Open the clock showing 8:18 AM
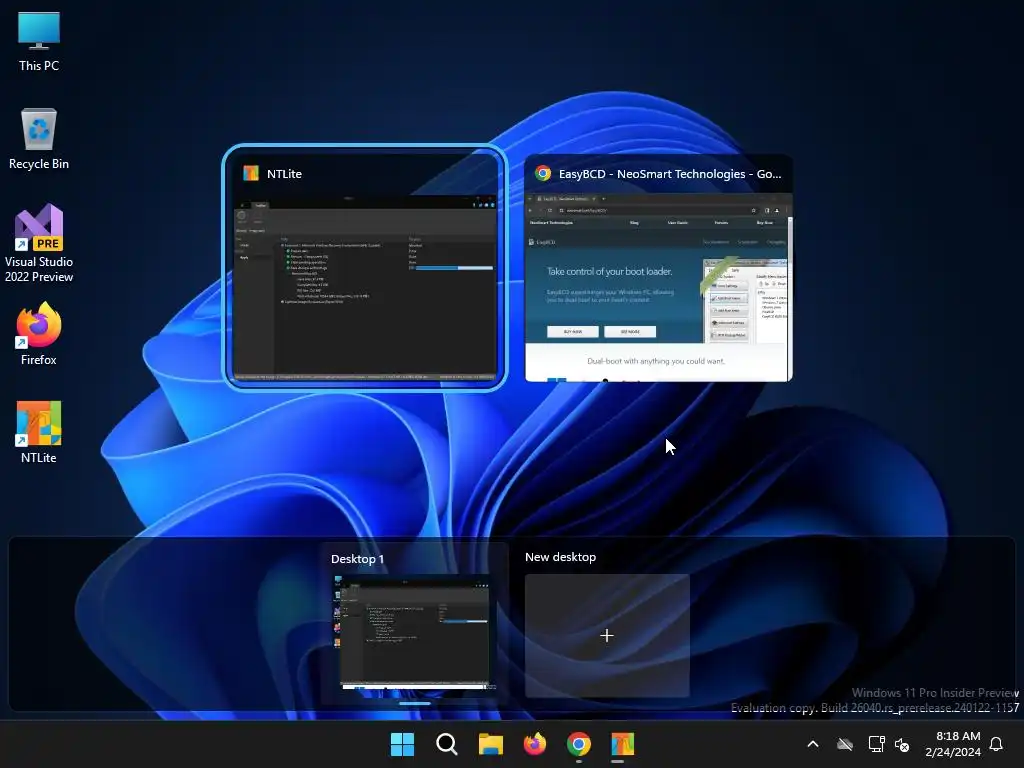This screenshot has height=768, width=1024. coord(953,744)
